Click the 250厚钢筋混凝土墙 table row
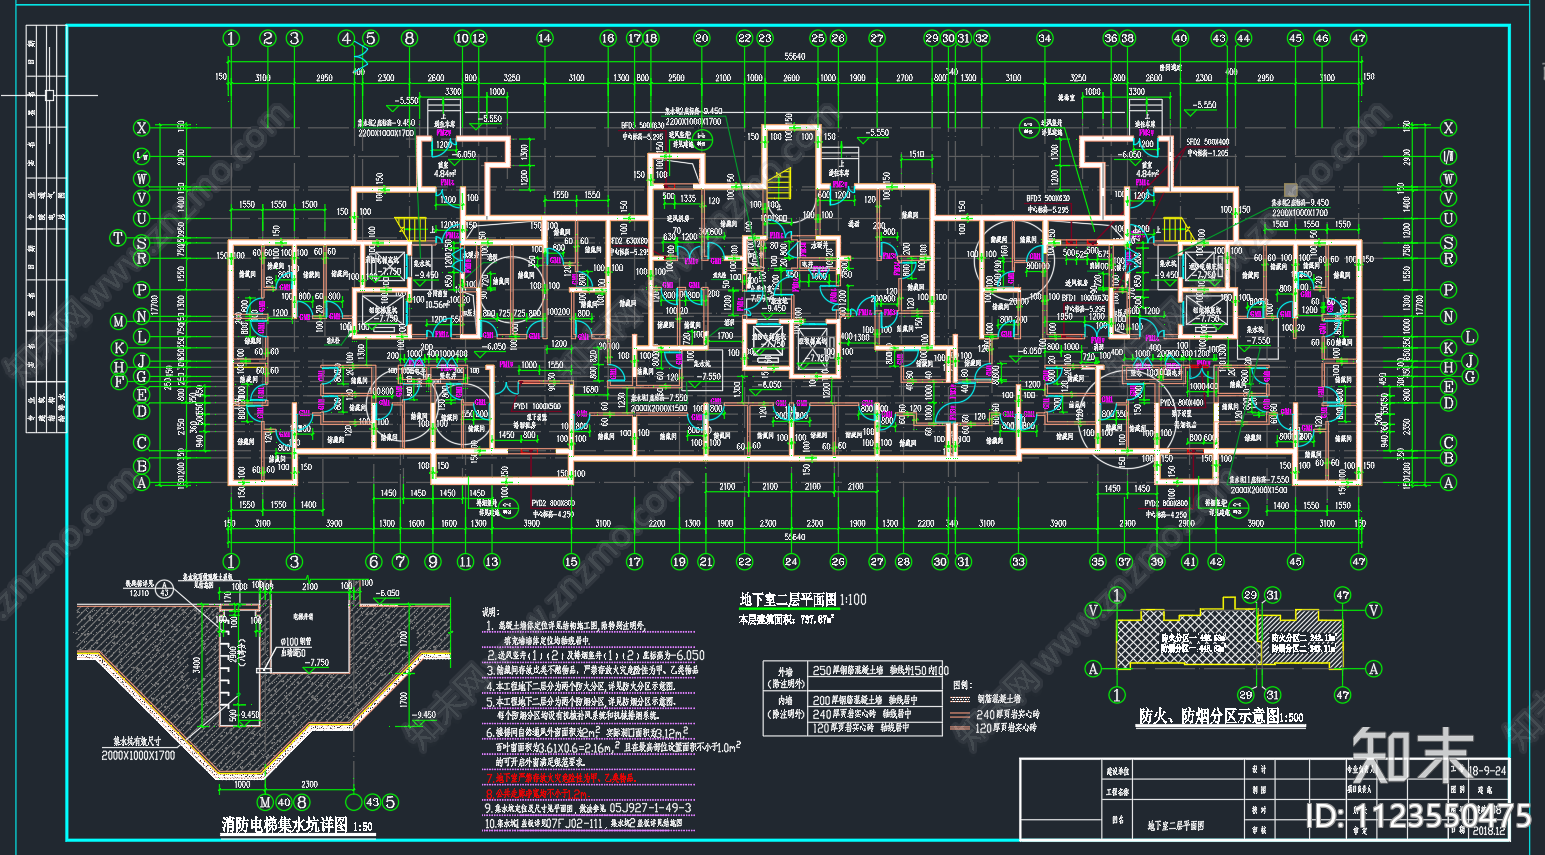 click(875, 671)
